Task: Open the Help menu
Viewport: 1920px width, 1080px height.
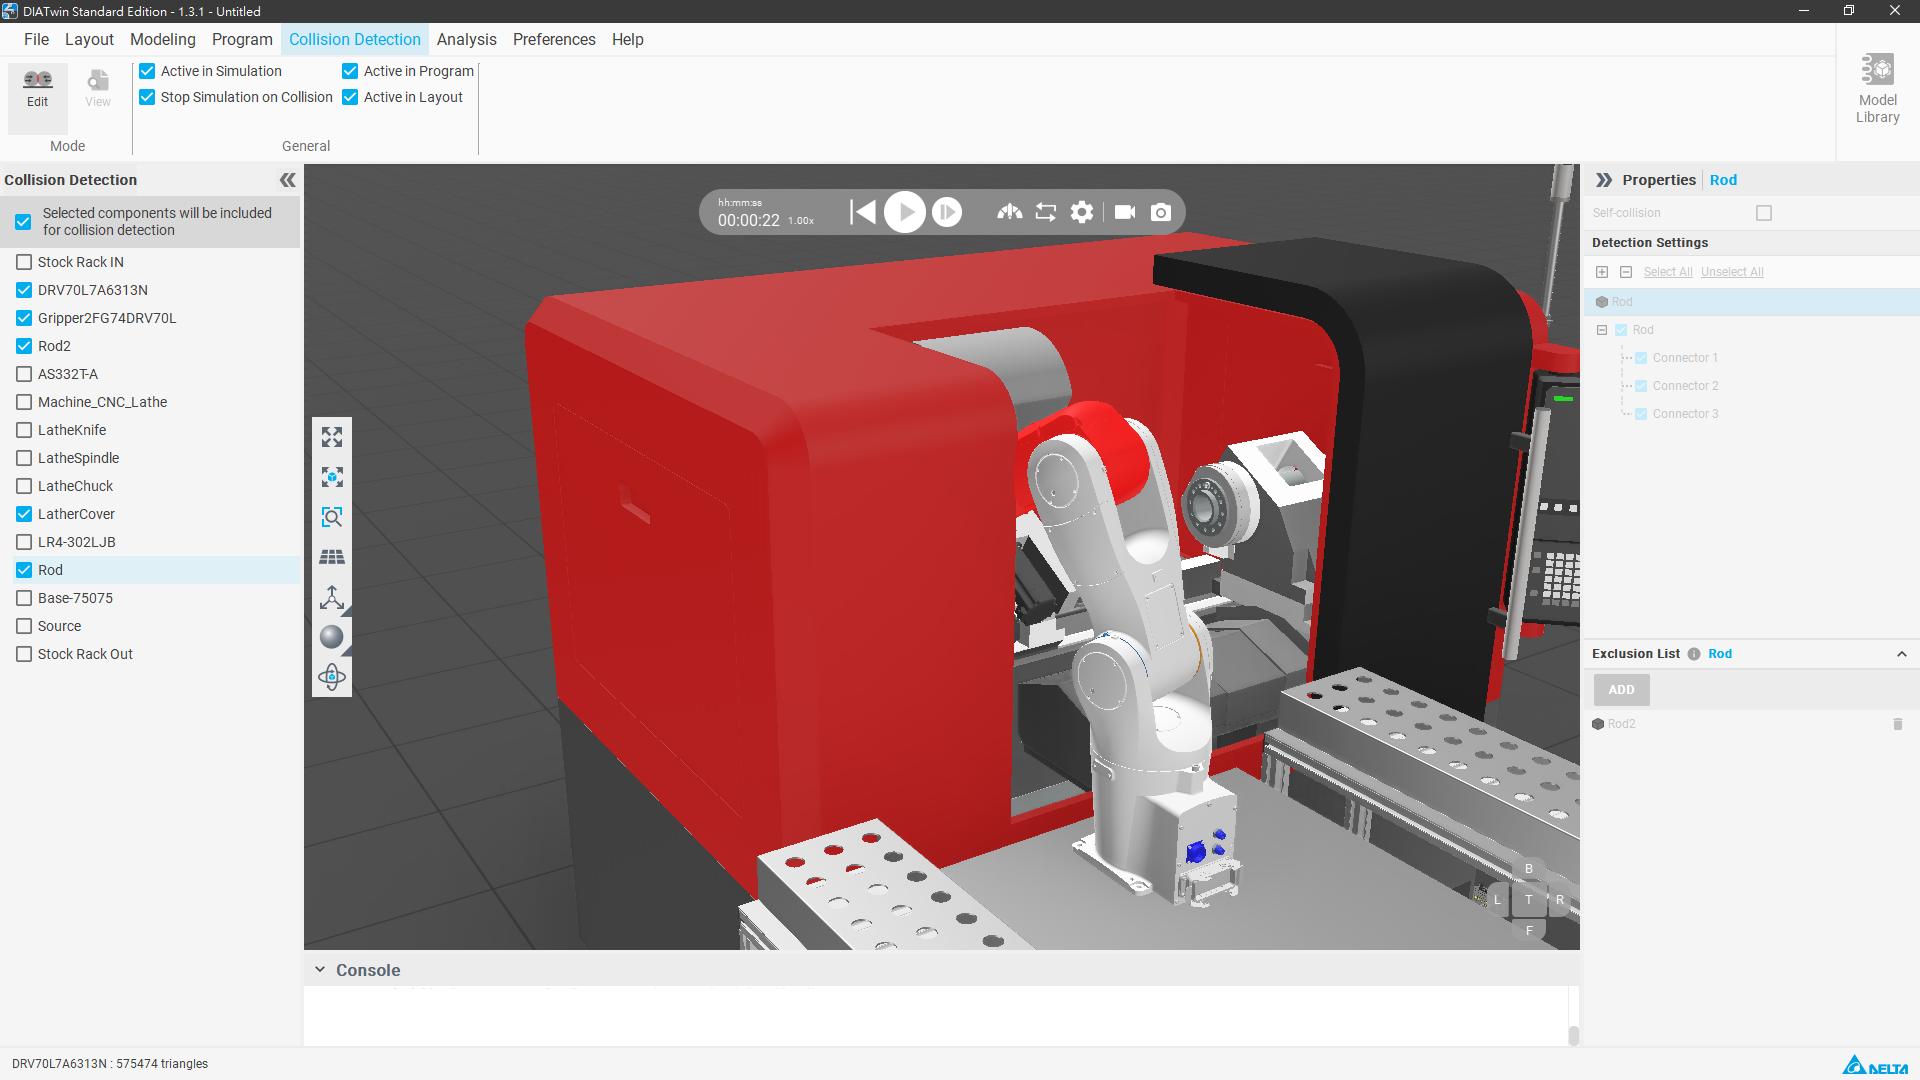Action: 628,39
